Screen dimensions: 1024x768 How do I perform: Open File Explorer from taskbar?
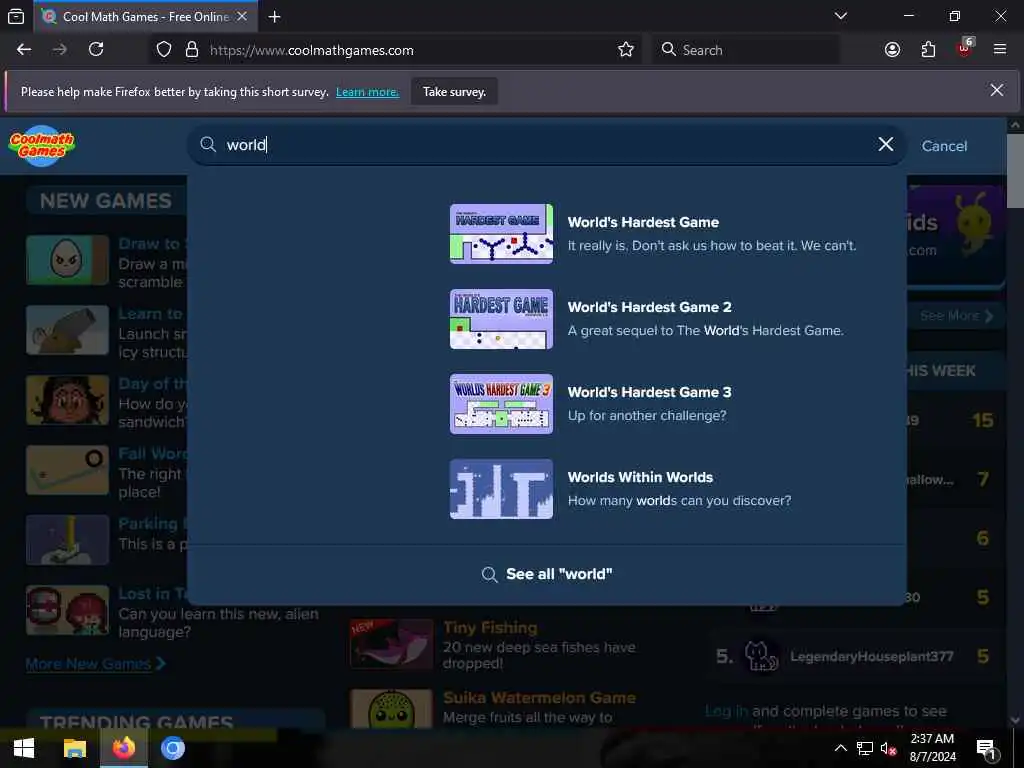pos(74,748)
